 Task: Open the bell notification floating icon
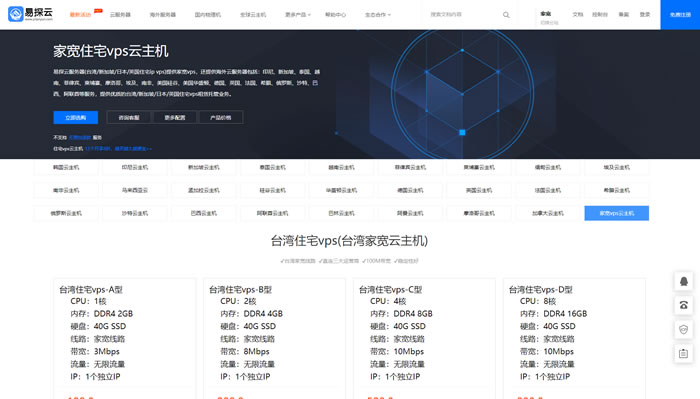pyautogui.click(x=683, y=281)
